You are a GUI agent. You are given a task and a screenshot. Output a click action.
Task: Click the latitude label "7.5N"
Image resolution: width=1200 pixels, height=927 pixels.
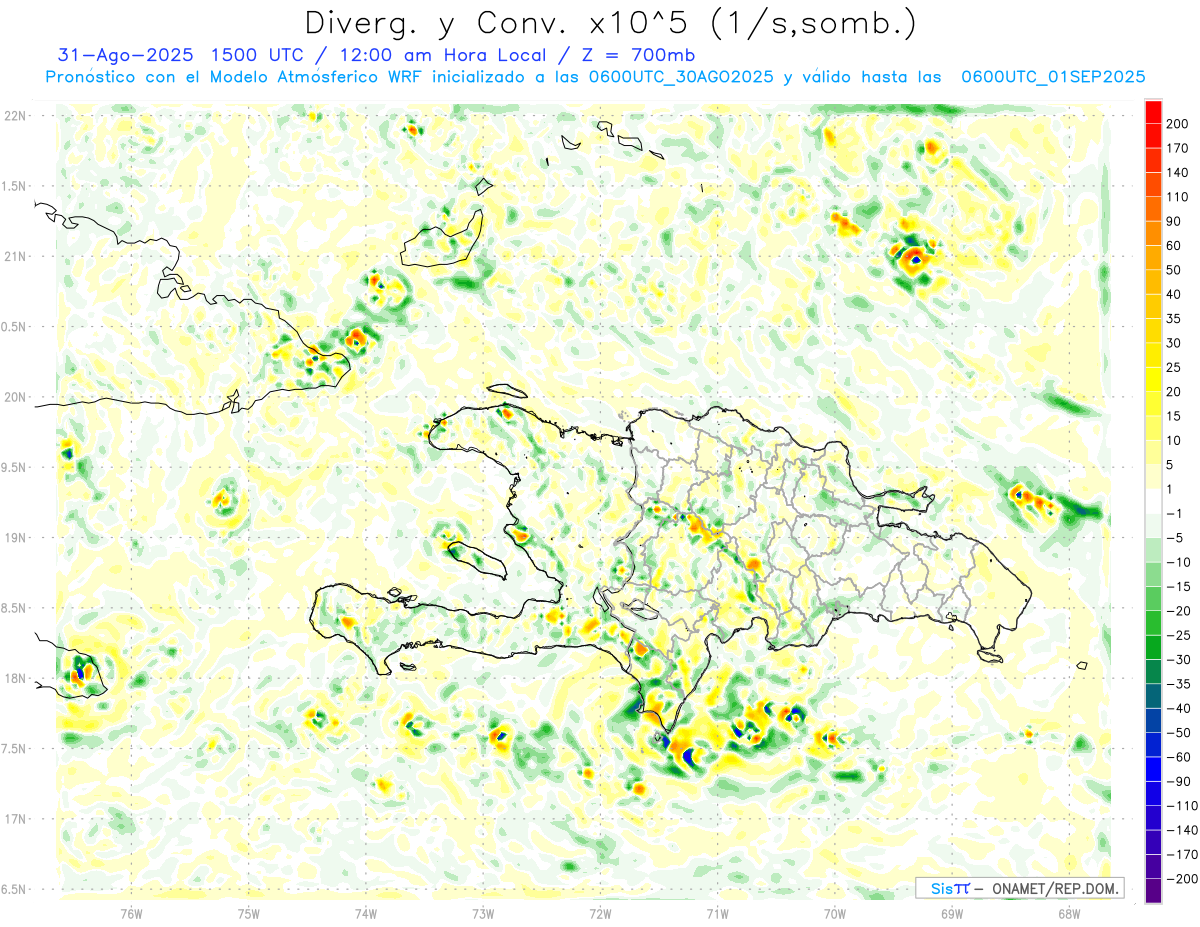pos(14,749)
